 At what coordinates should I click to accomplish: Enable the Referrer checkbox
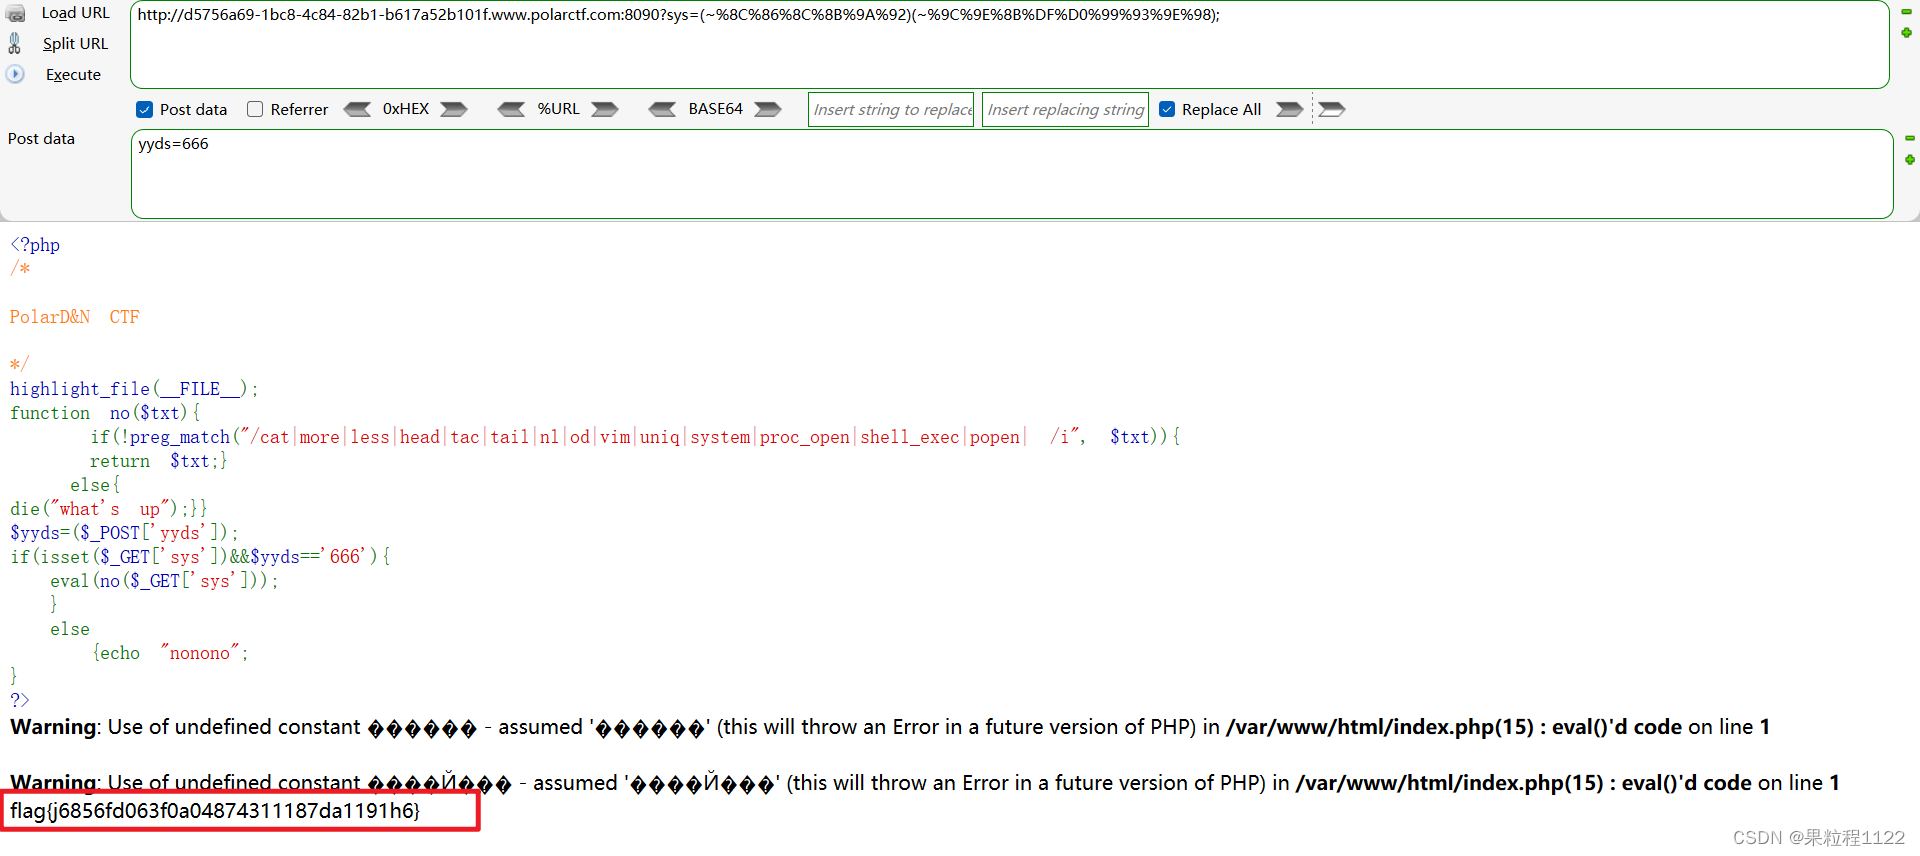pyautogui.click(x=255, y=109)
